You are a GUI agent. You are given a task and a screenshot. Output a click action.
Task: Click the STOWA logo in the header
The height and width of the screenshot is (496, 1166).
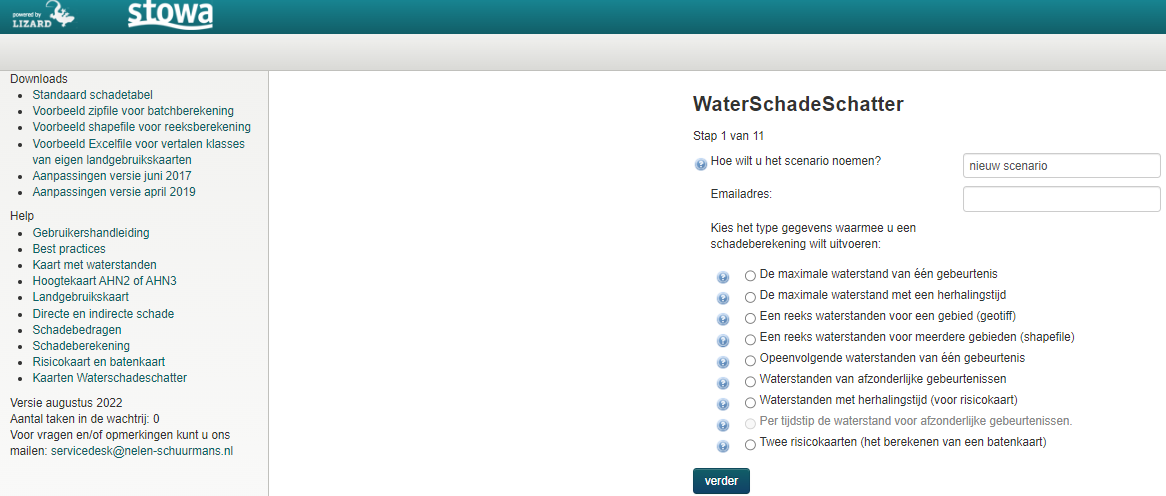[170, 15]
